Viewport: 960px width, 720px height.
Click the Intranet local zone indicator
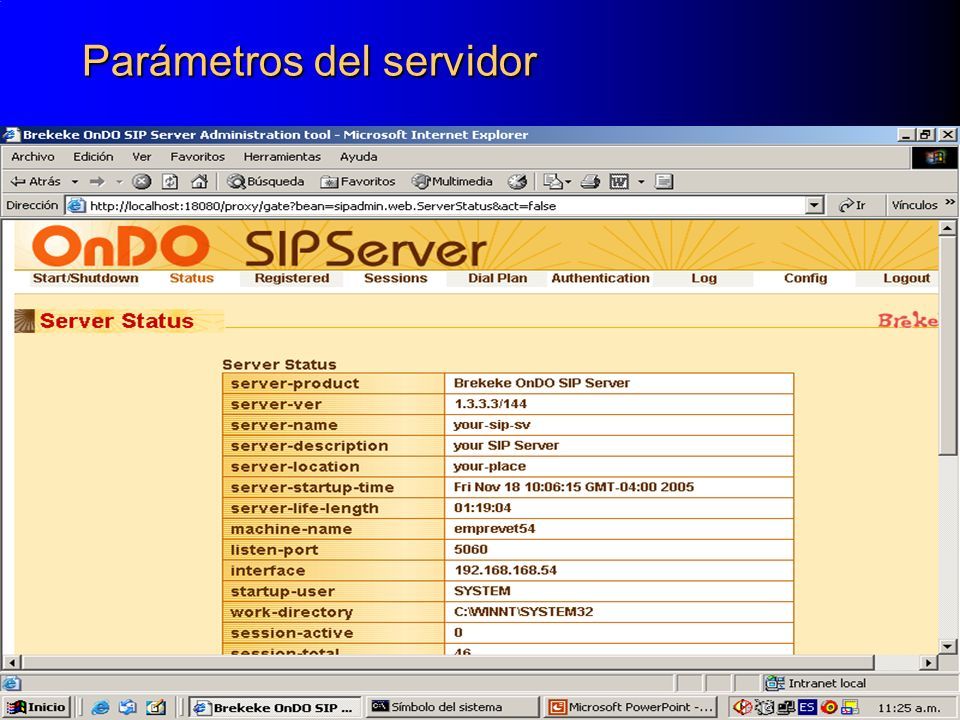click(816, 683)
